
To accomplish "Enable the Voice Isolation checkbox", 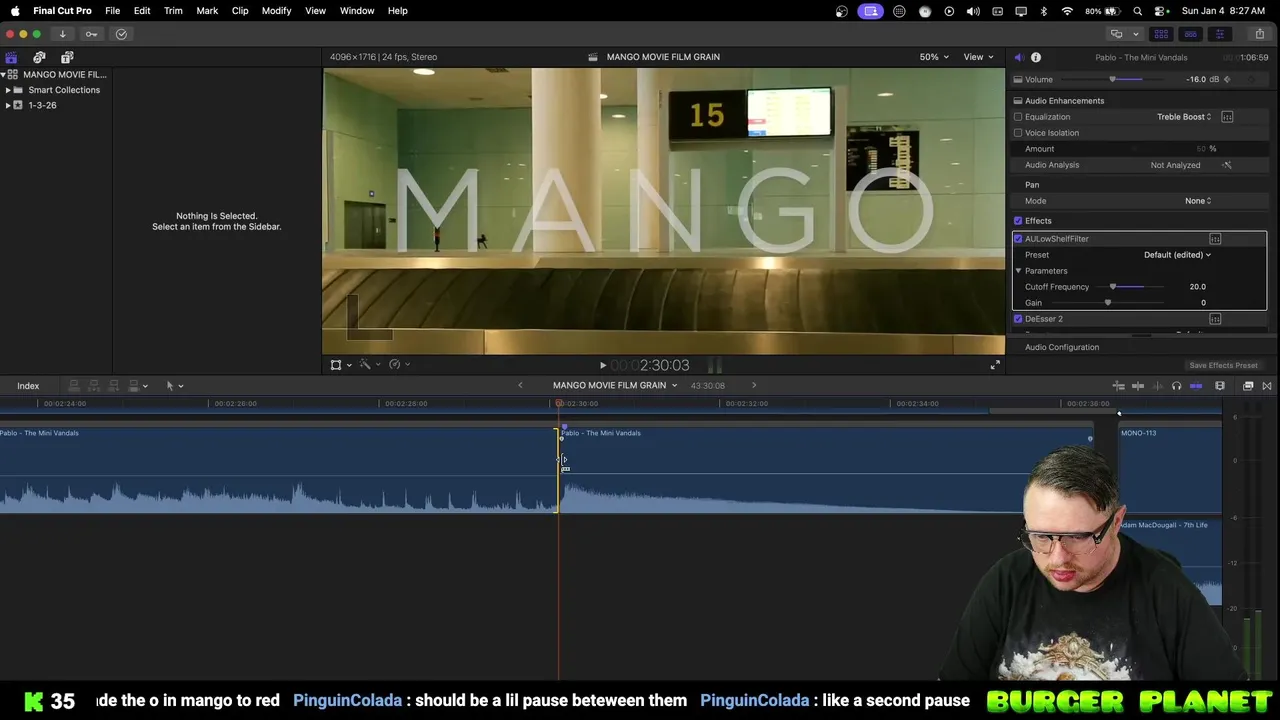I will pos(1018,133).
